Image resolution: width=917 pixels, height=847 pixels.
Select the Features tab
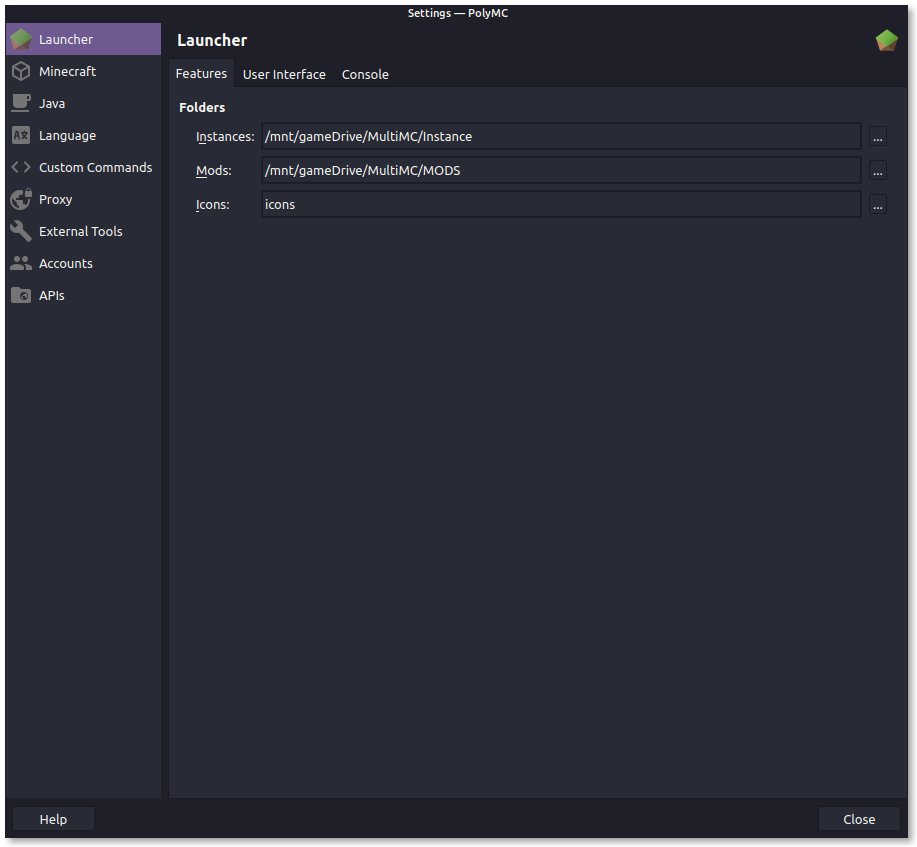(201, 74)
